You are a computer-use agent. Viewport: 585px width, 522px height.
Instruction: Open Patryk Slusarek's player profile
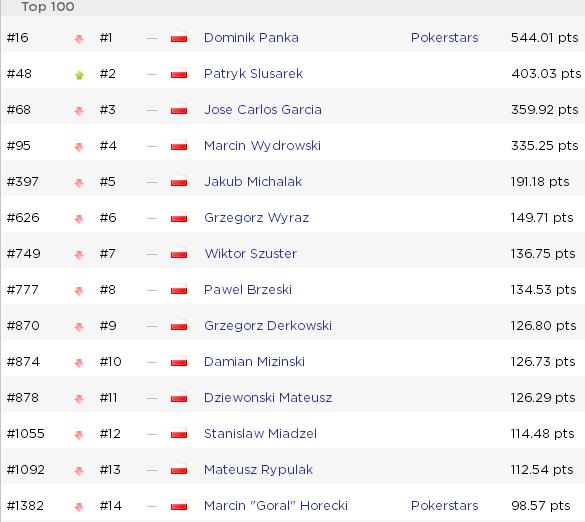(253, 74)
